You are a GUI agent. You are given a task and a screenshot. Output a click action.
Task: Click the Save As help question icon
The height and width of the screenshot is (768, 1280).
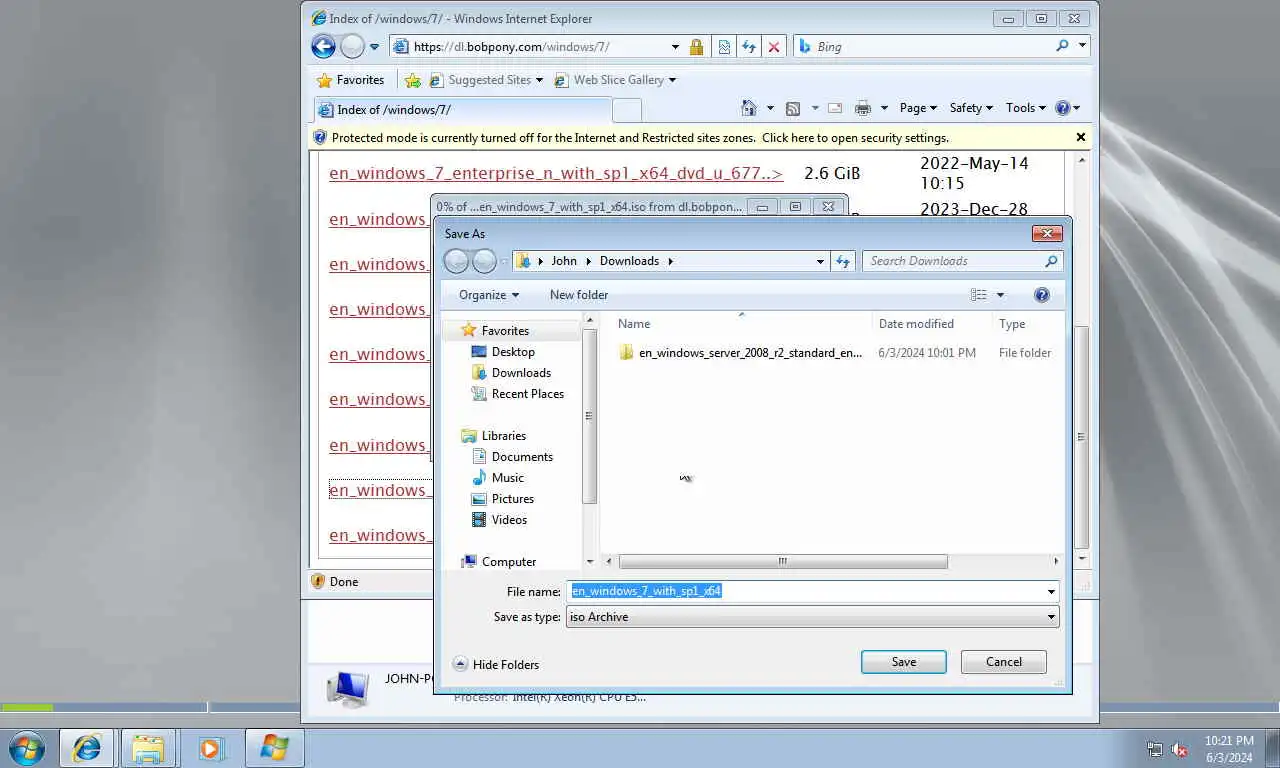pos(1042,295)
